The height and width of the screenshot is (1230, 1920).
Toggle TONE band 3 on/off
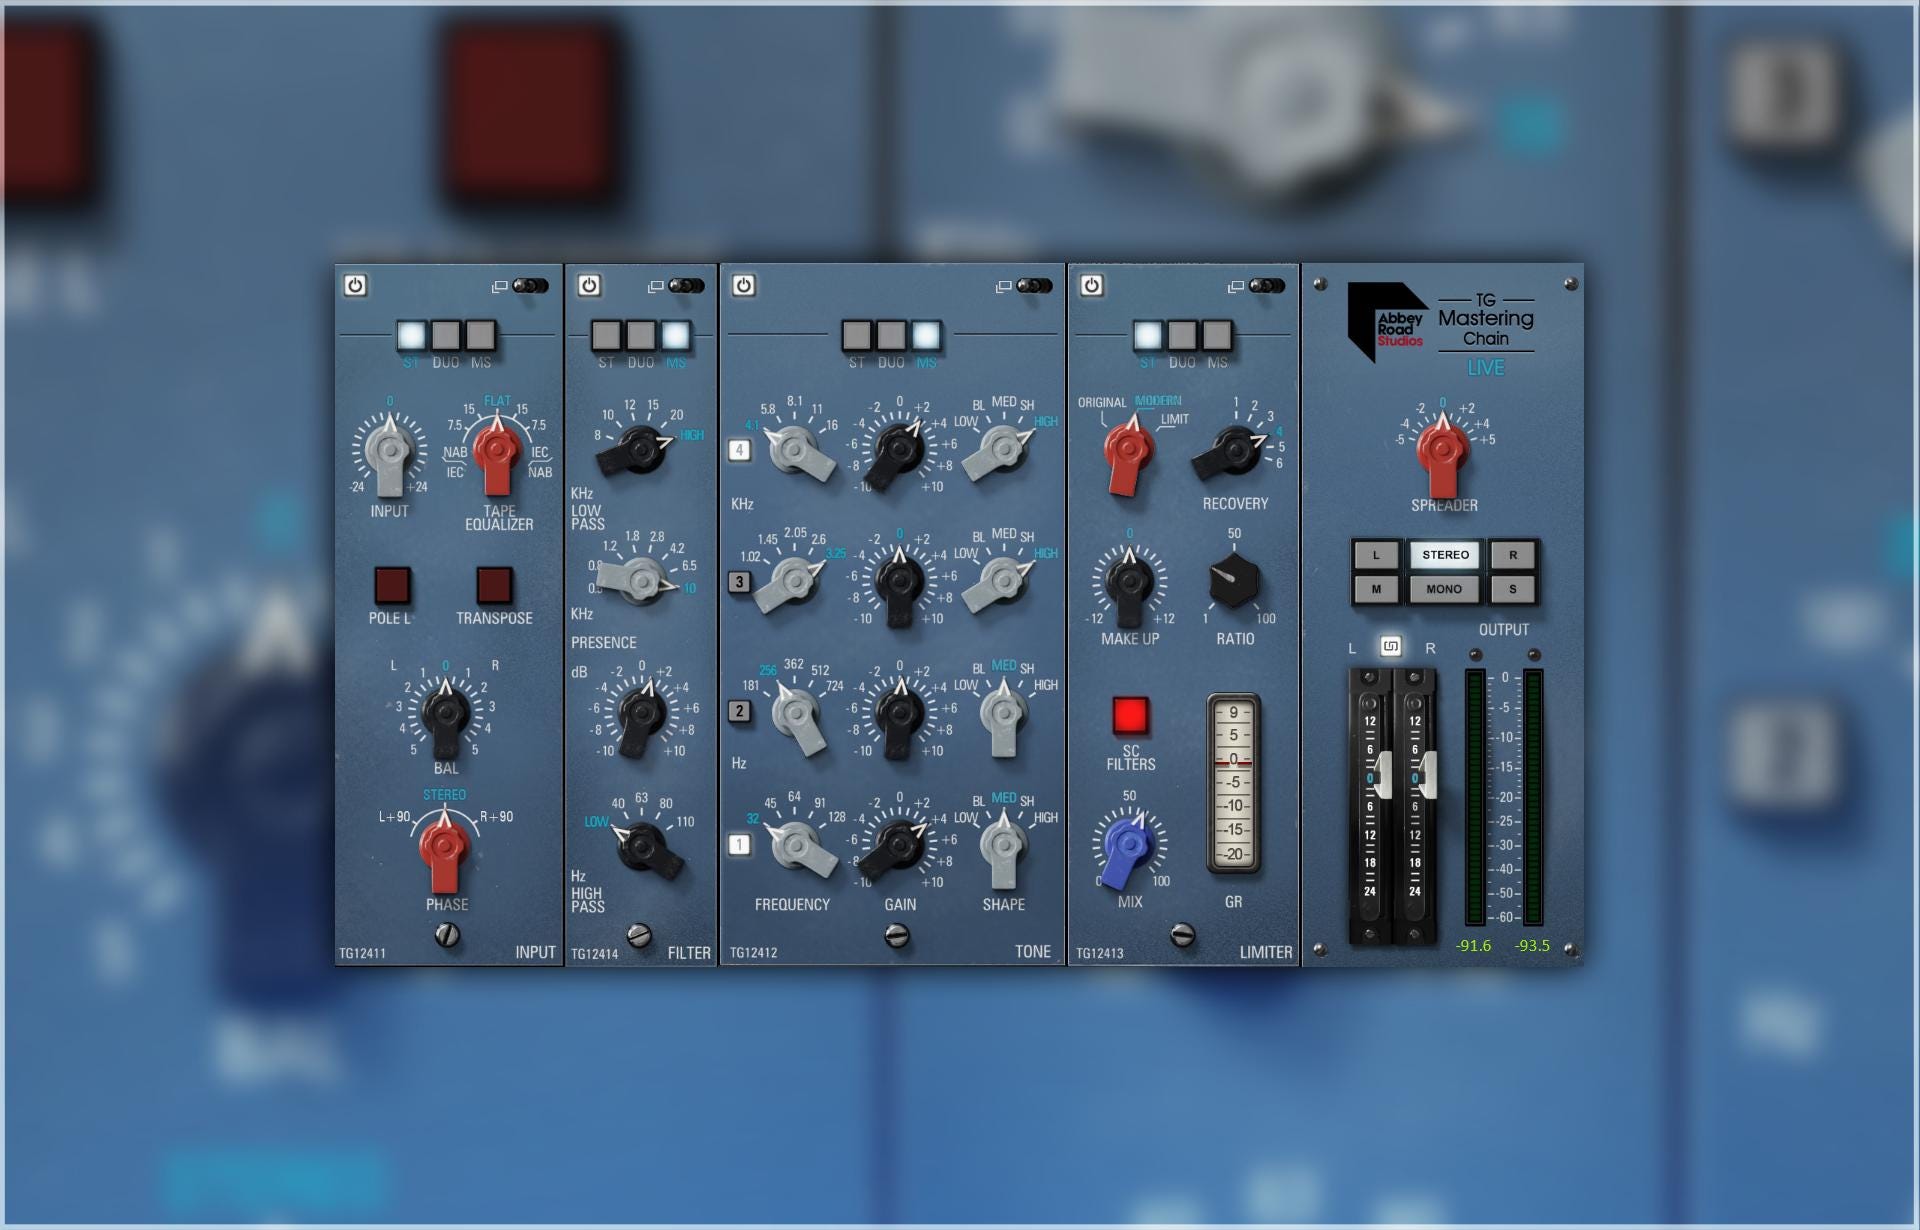coord(739,581)
